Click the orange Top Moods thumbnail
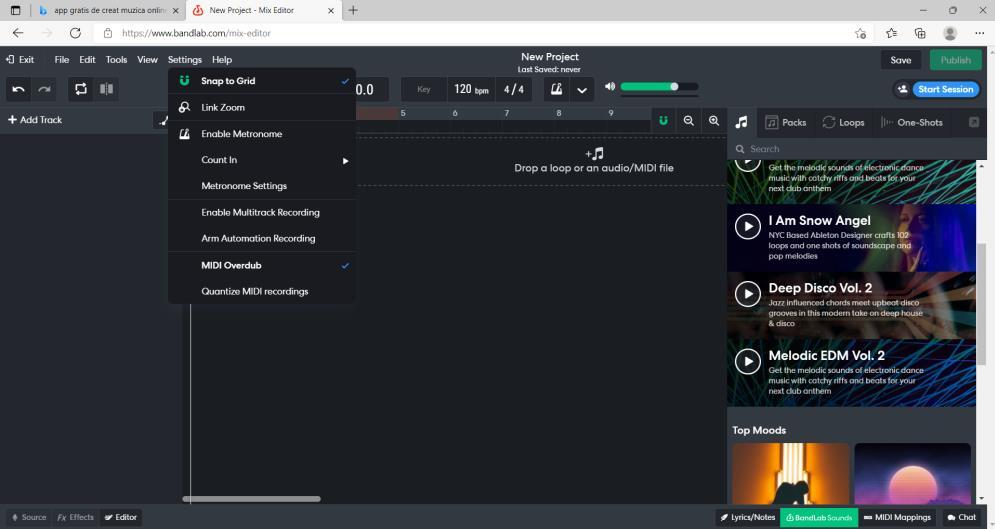Viewport: 995px width, 529px height. click(x=791, y=474)
